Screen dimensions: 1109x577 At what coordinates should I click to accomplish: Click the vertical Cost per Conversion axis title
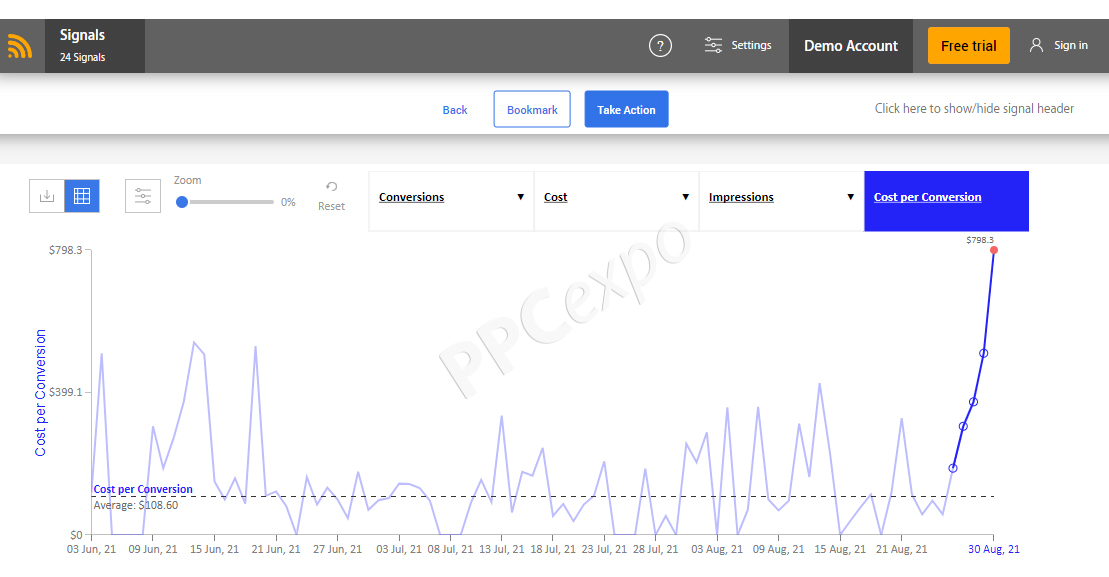tap(40, 392)
